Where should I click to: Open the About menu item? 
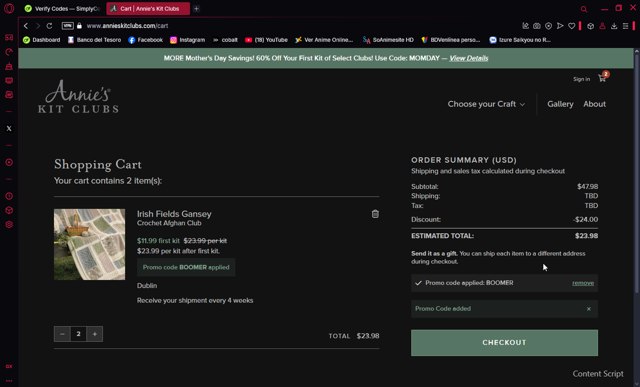(x=594, y=104)
